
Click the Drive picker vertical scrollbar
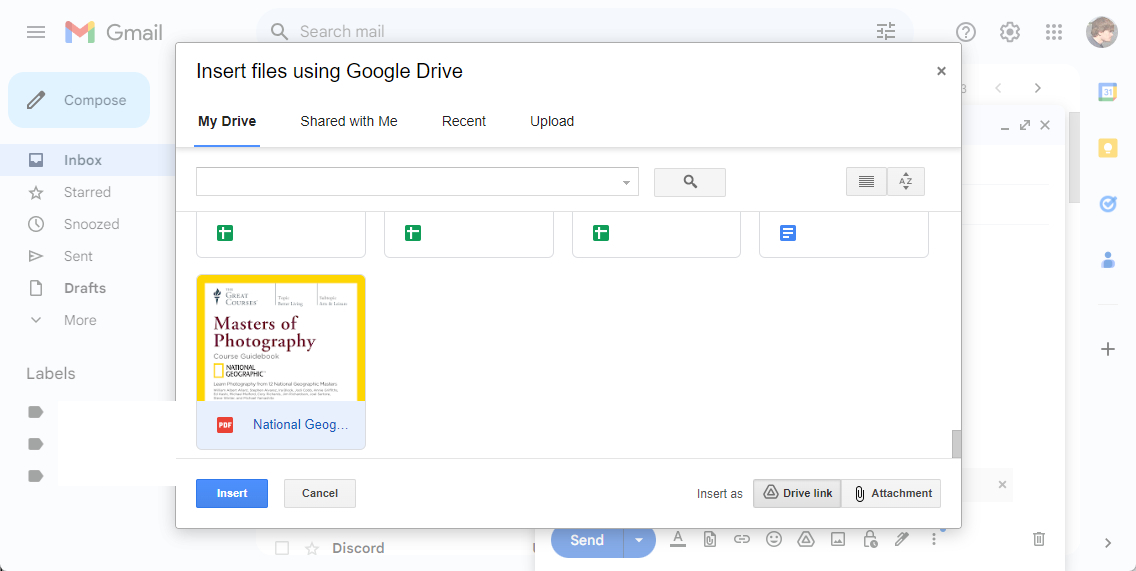956,443
